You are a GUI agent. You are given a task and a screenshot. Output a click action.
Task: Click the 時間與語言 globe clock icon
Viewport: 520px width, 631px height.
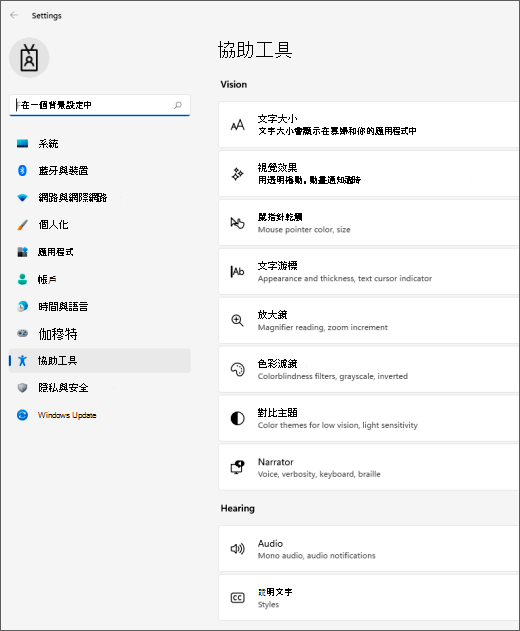[x=23, y=306]
